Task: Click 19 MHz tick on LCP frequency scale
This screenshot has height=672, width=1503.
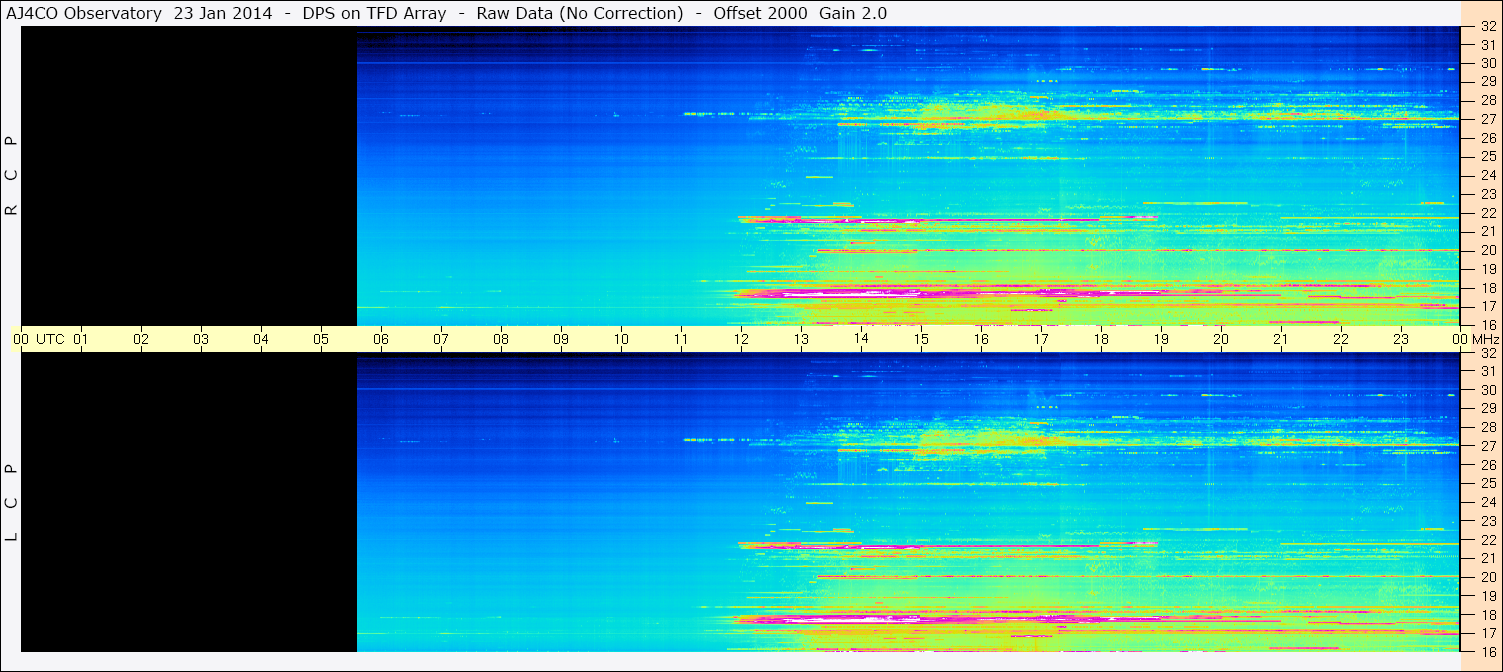Action: 1488,595
